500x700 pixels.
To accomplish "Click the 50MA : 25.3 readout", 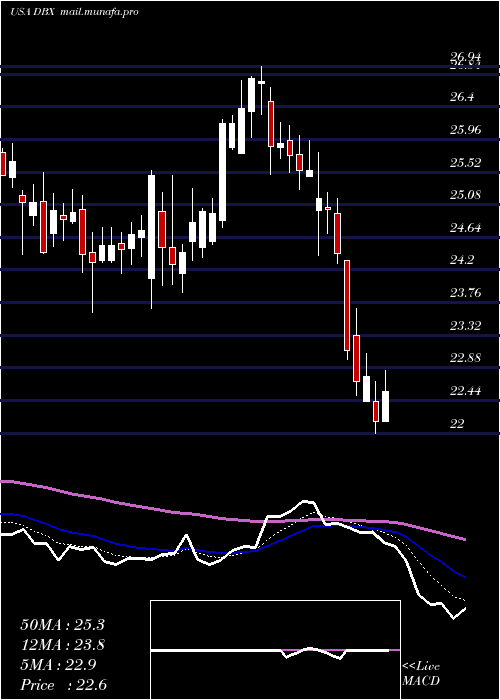I will pyautogui.click(x=62, y=625).
